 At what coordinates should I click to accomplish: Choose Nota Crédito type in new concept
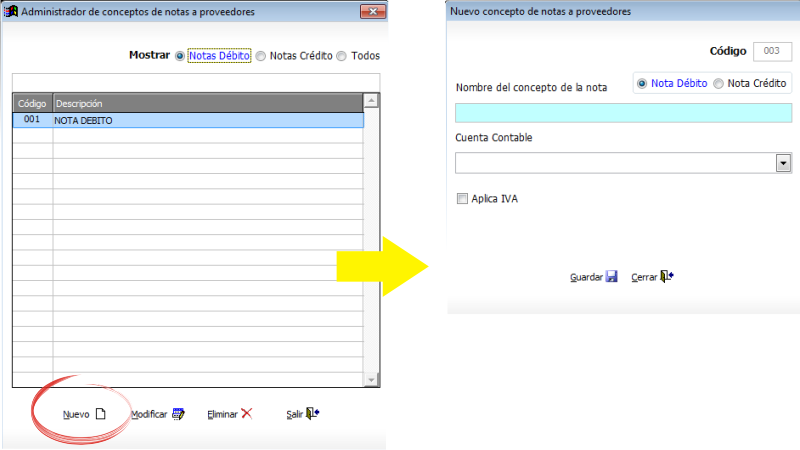click(718, 84)
